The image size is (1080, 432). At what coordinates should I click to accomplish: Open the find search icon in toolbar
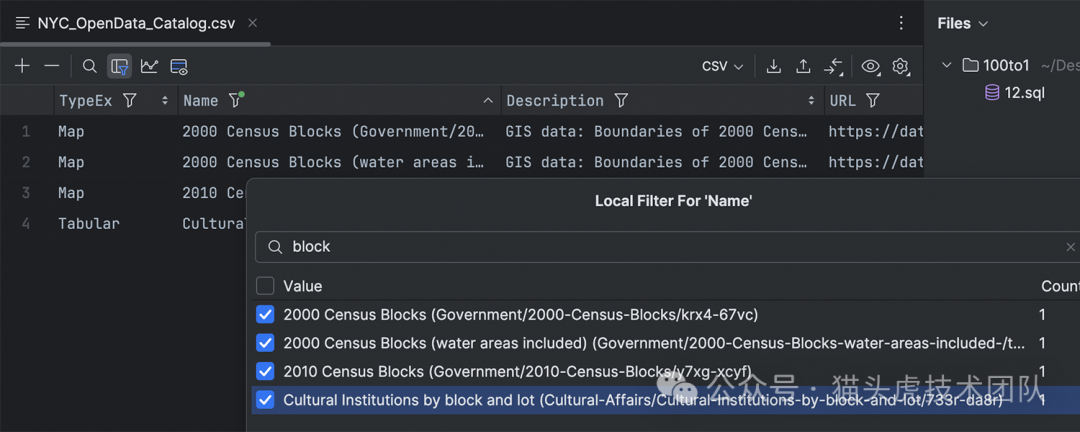click(x=90, y=66)
